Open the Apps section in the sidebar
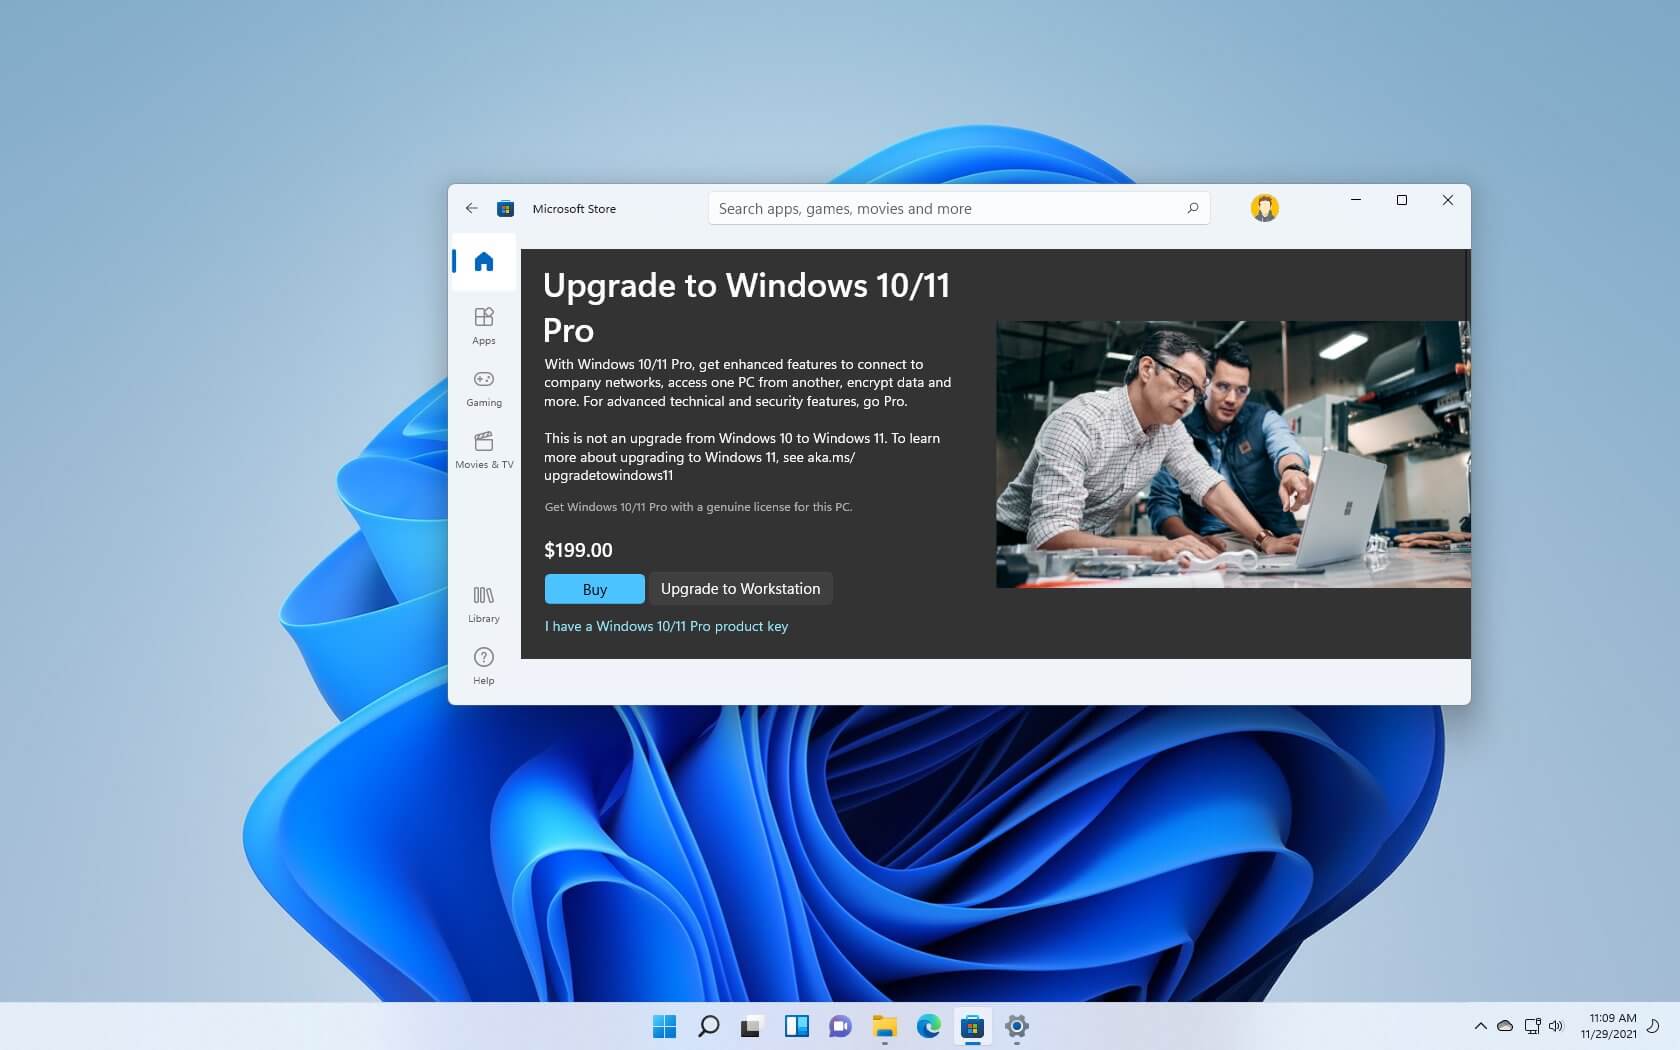This screenshot has width=1680, height=1050. [x=483, y=324]
